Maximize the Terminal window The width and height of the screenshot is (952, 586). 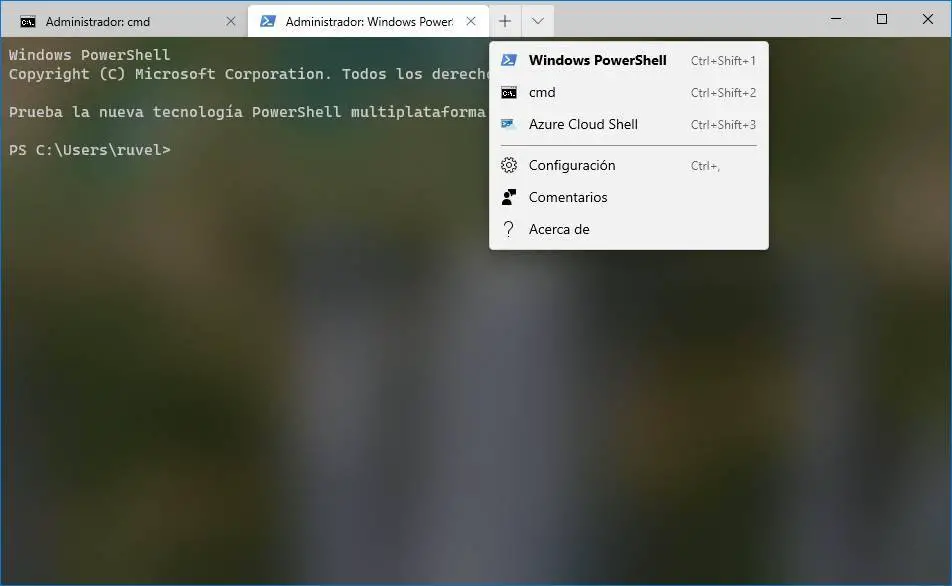click(x=882, y=19)
